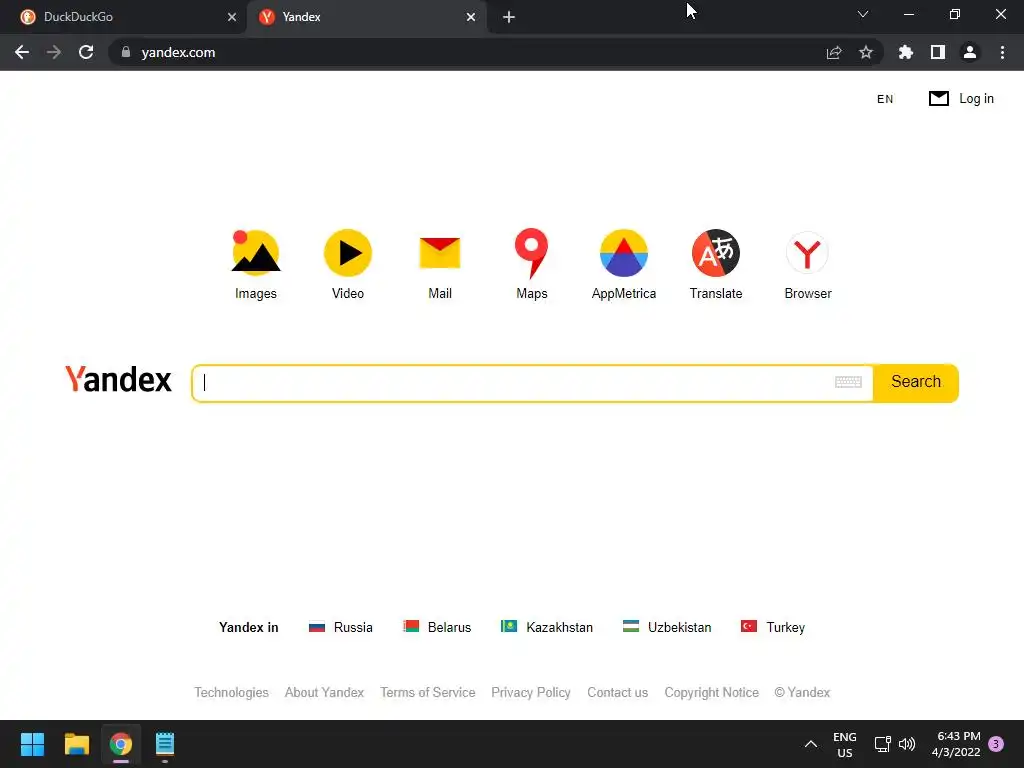Open Yandex Images service icon

255,252
